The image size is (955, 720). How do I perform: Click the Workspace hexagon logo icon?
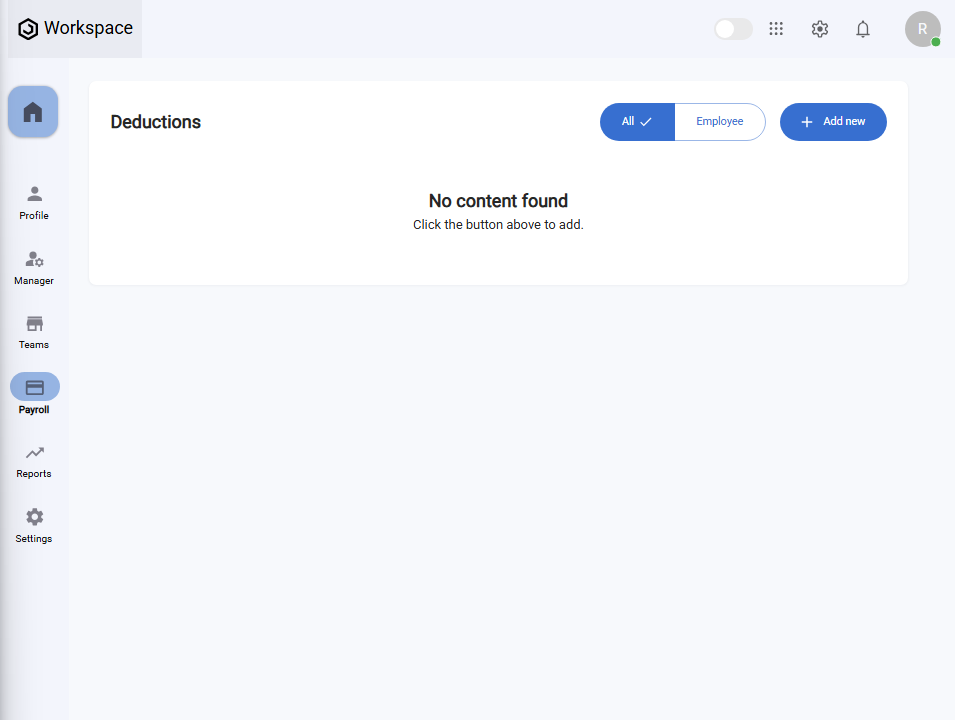[28, 29]
